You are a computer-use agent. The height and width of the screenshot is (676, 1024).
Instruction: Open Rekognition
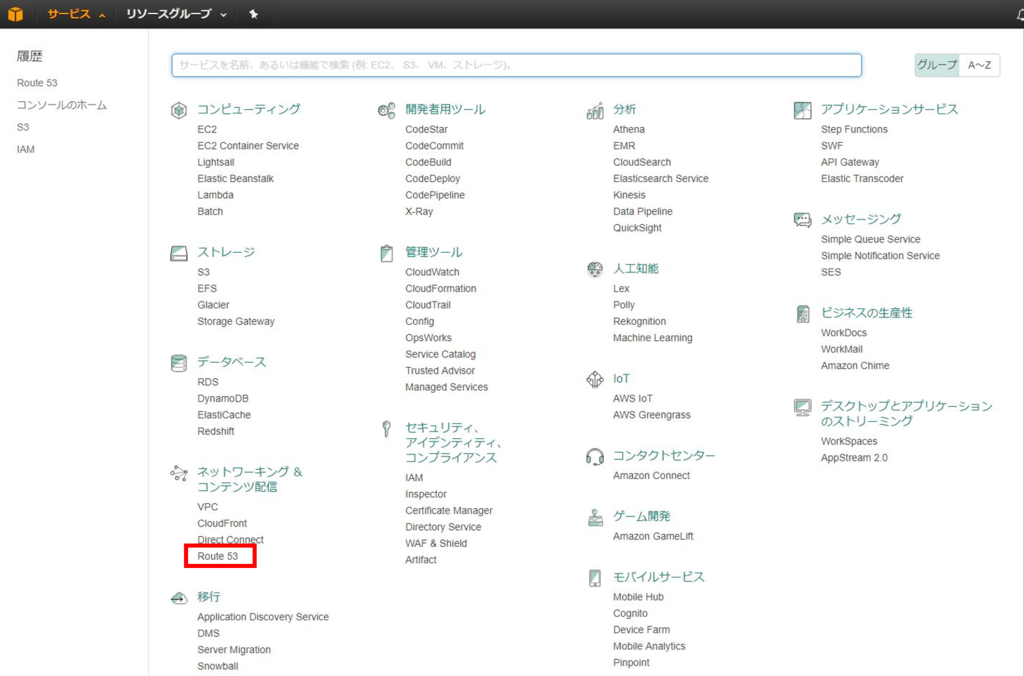point(639,321)
